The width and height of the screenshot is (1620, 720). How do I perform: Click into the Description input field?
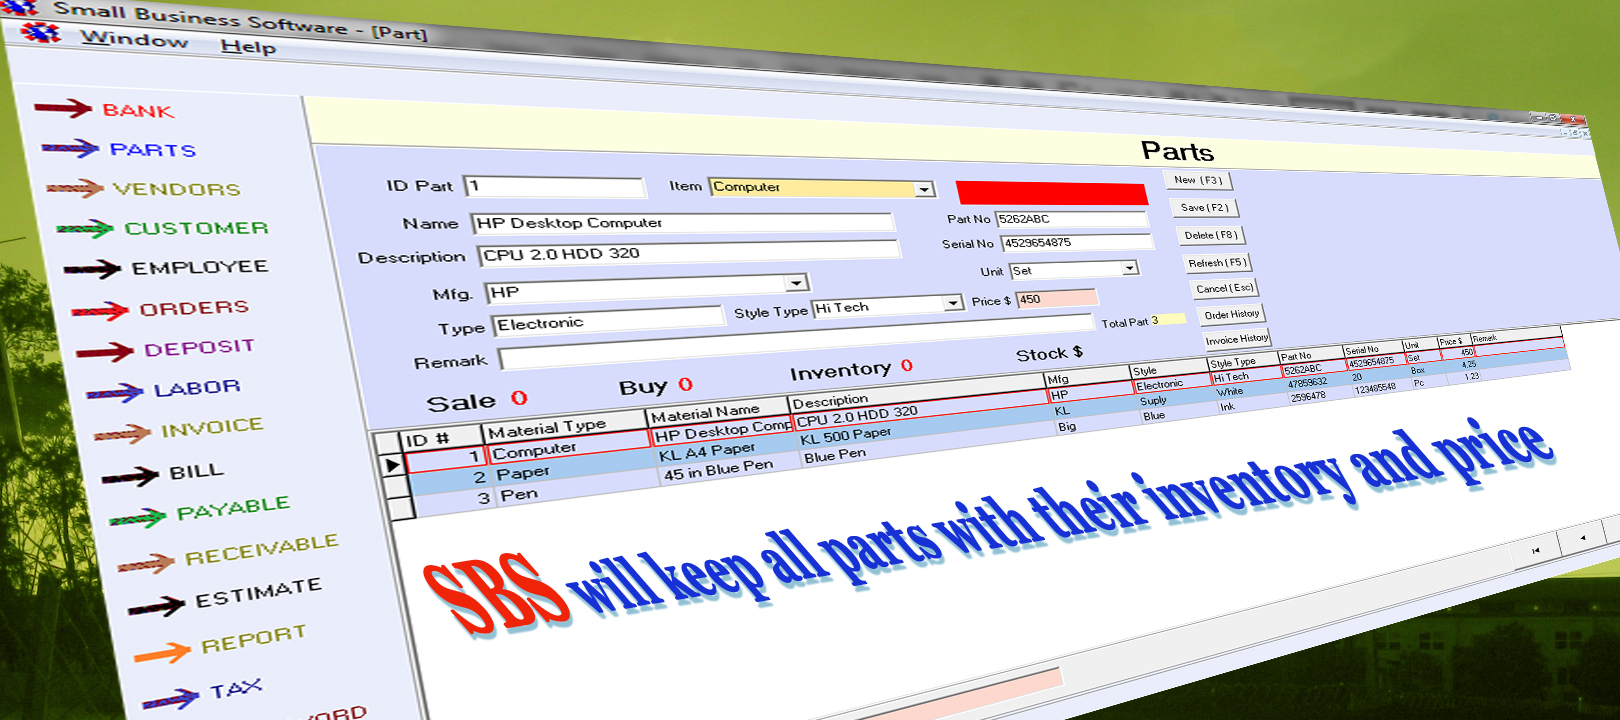tap(688, 251)
